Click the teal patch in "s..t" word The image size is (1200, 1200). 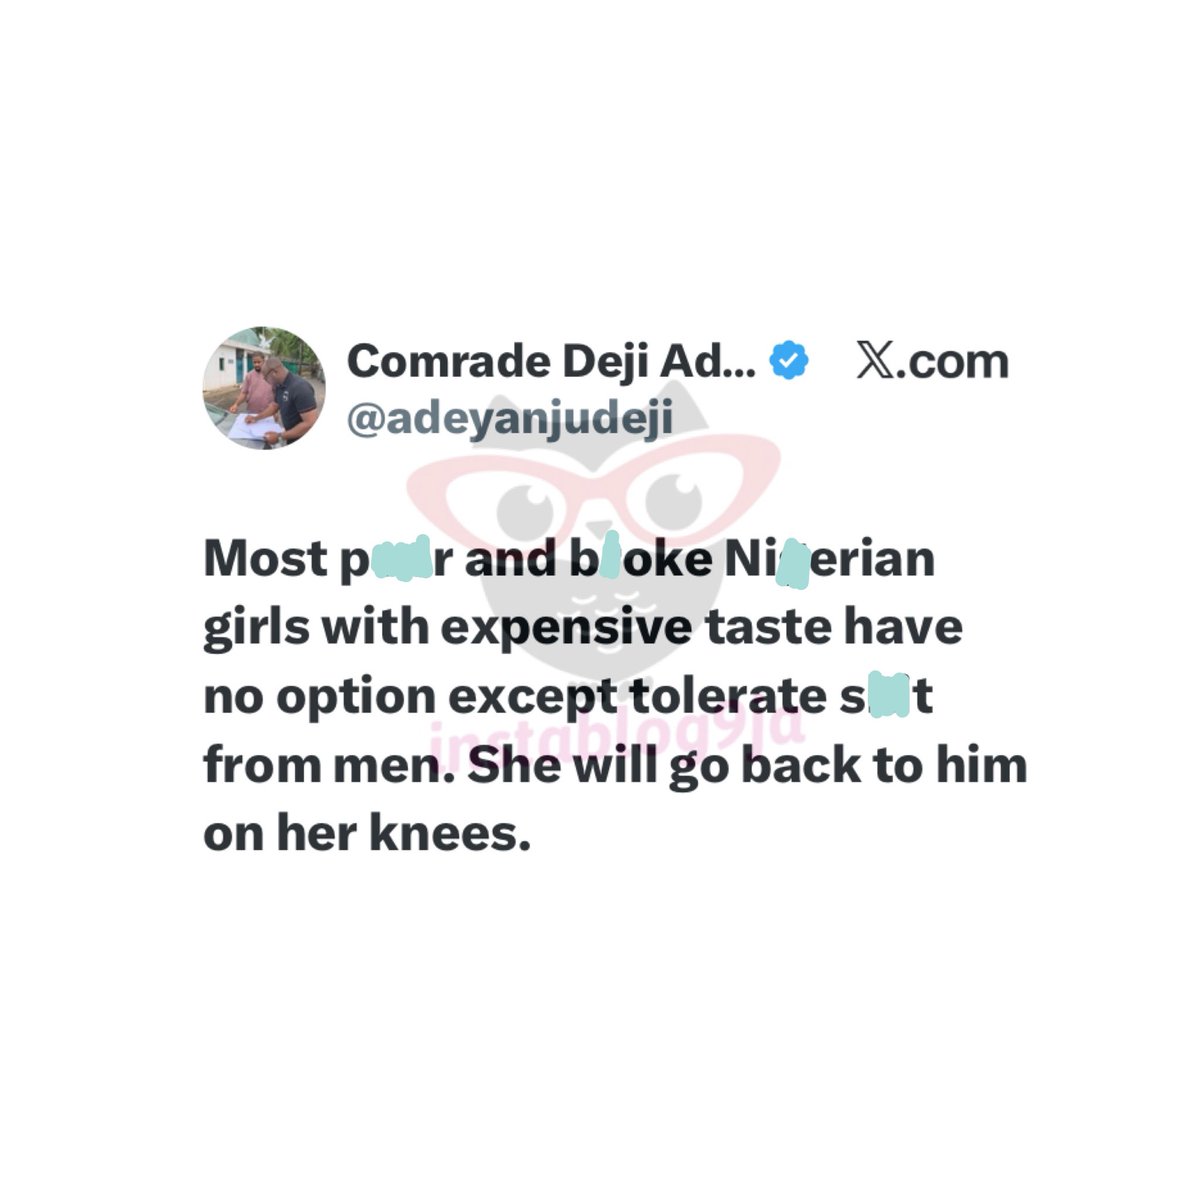tap(889, 698)
